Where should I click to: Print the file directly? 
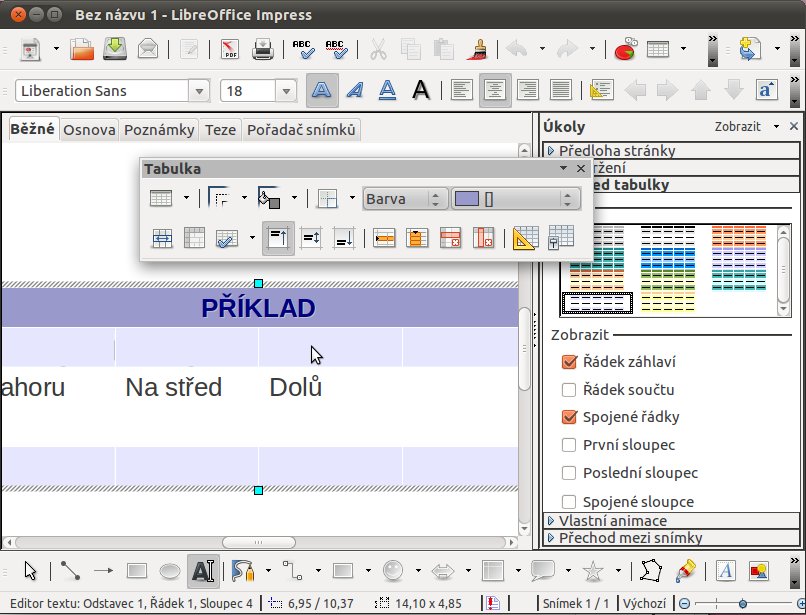click(x=263, y=49)
